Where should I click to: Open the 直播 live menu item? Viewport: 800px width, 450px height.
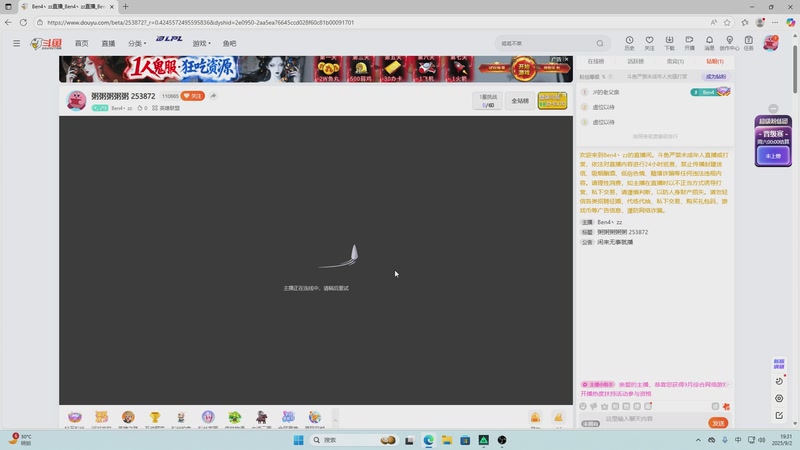pos(108,43)
